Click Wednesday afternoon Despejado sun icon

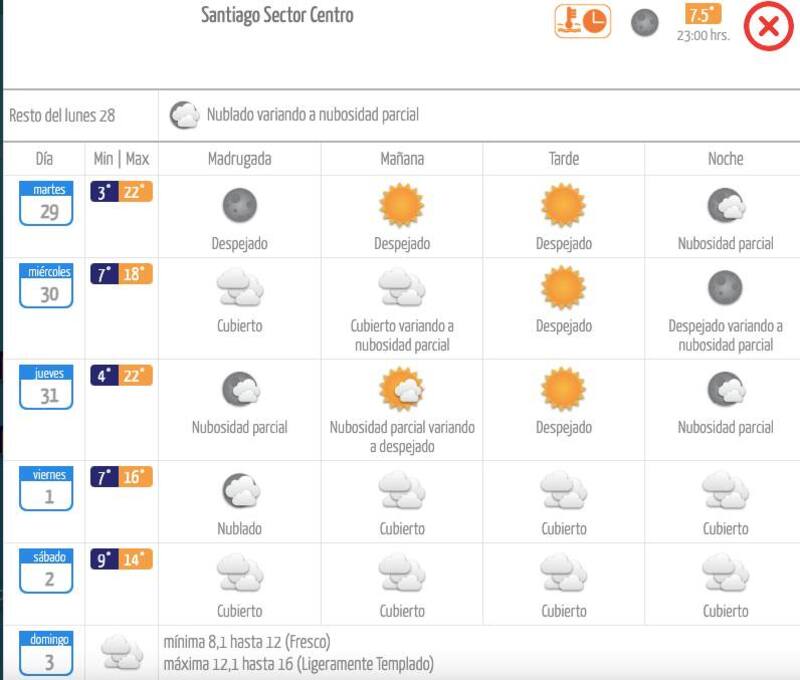point(563,289)
